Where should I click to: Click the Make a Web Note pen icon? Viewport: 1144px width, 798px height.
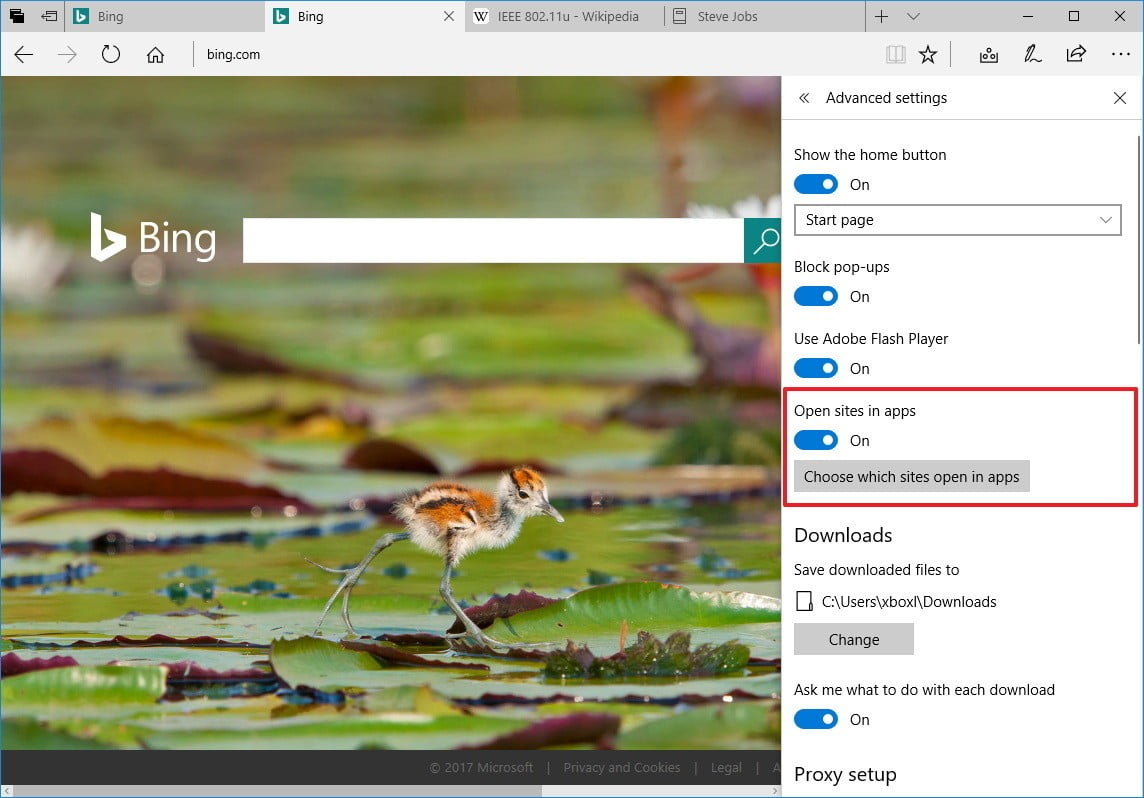1032,55
